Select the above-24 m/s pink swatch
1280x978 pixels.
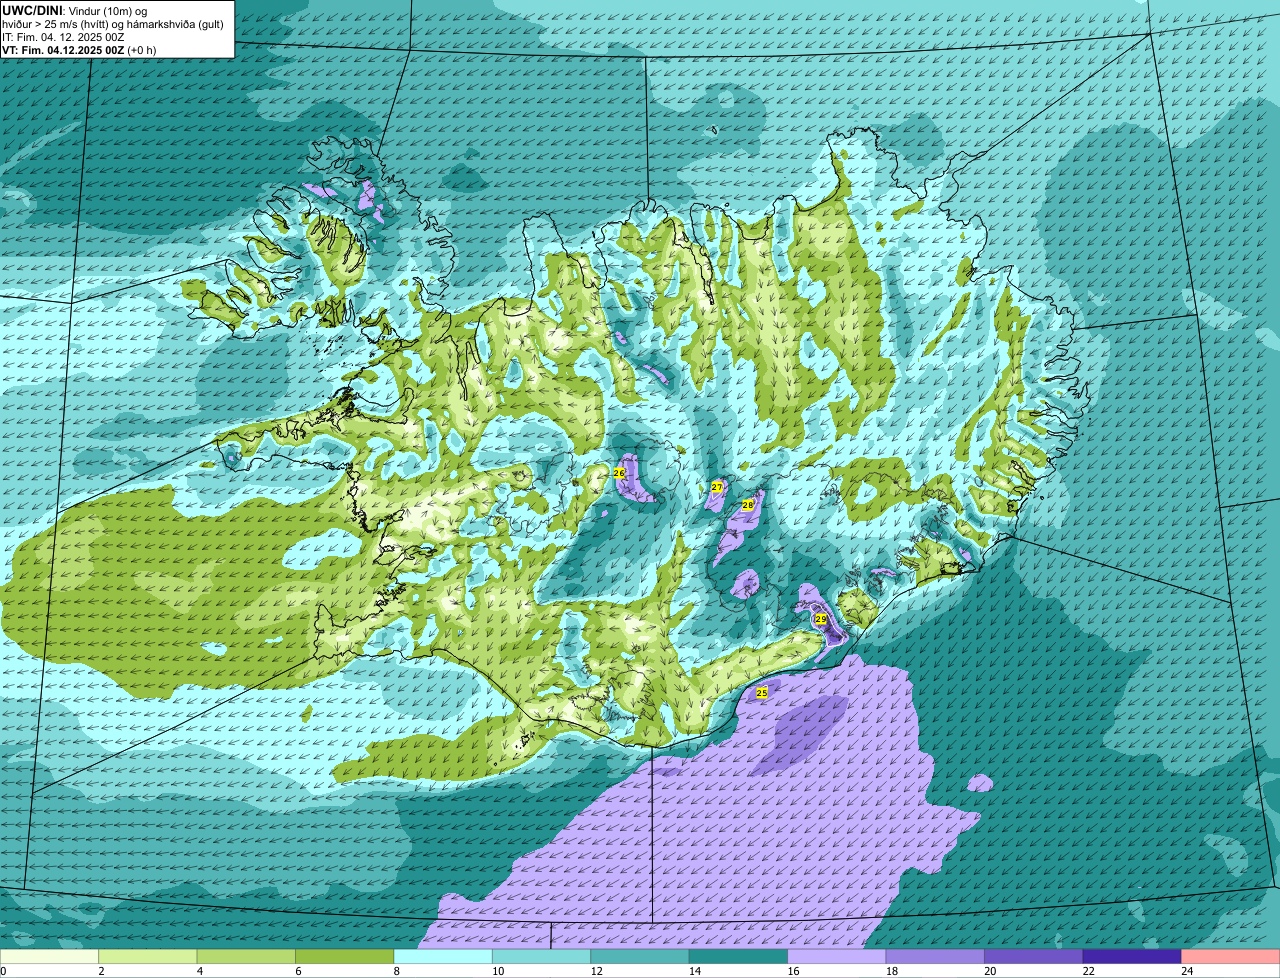pyautogui.click(x=1231, y=957)
